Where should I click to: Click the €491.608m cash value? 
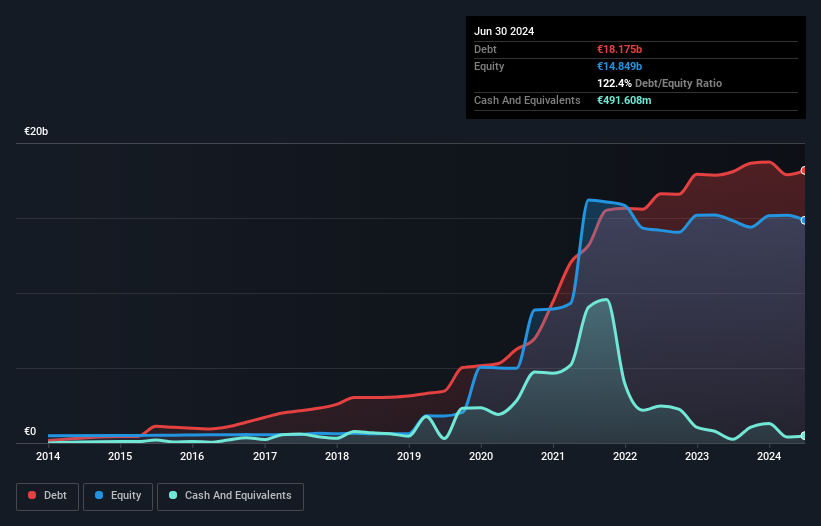624,100
